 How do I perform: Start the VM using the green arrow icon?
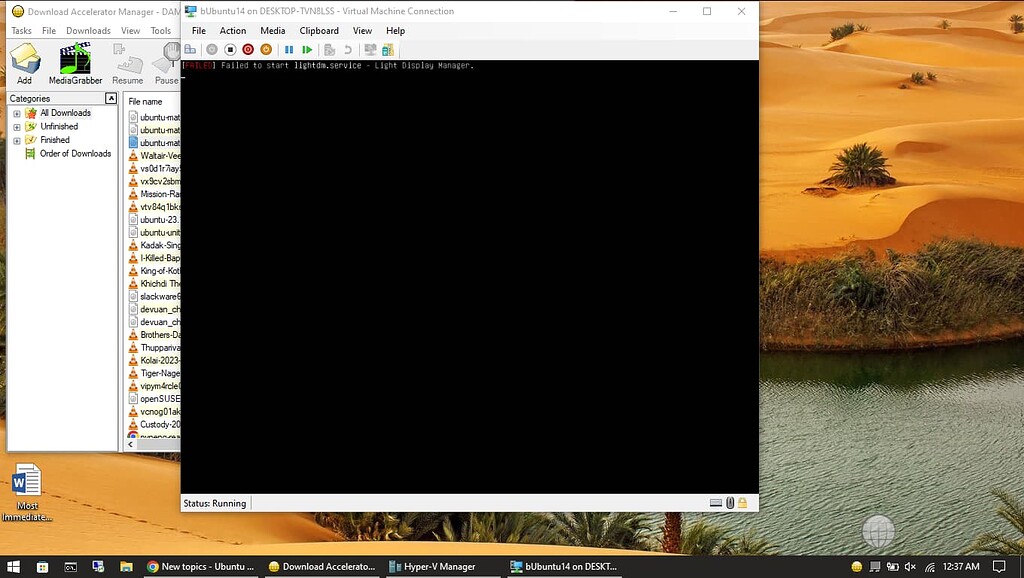307,49
